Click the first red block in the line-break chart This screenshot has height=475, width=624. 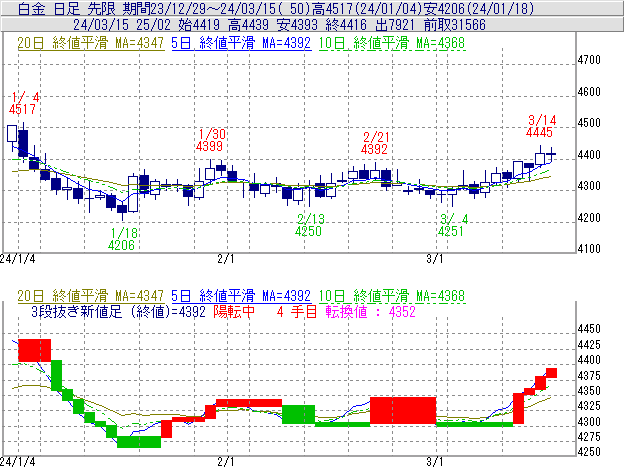pos(35,350)
